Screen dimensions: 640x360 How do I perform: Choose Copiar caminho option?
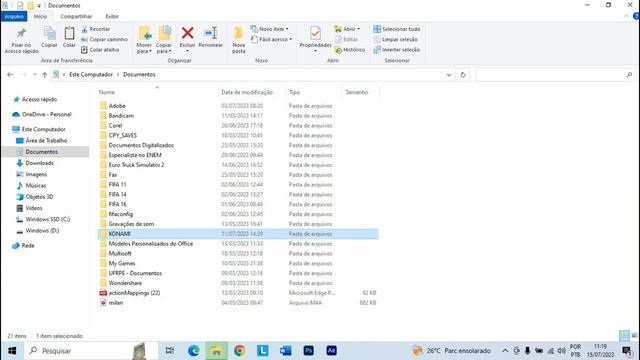(104, 39)
